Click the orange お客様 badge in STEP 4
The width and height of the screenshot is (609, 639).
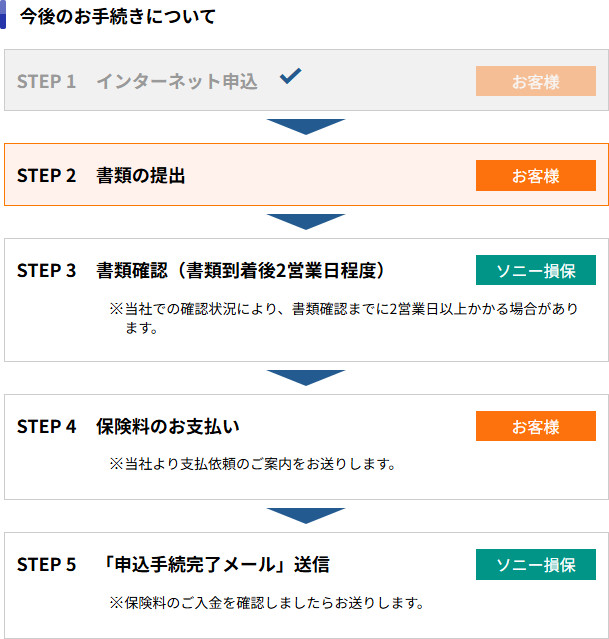pyautogui.click(x=535, y=426)
